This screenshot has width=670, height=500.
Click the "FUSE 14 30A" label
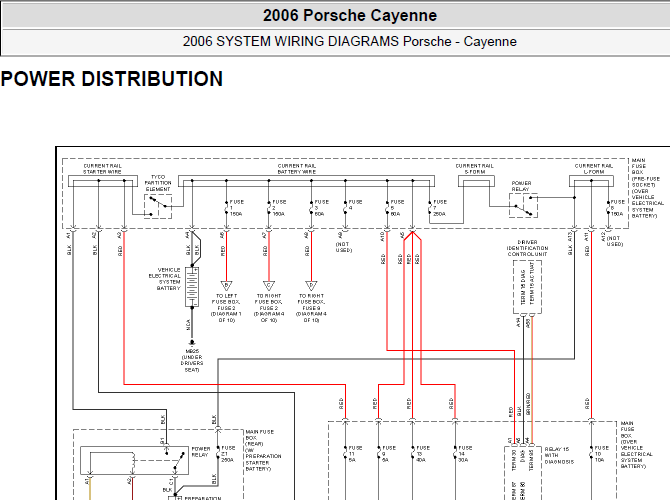pyautogui.click(x=465, y=454)
